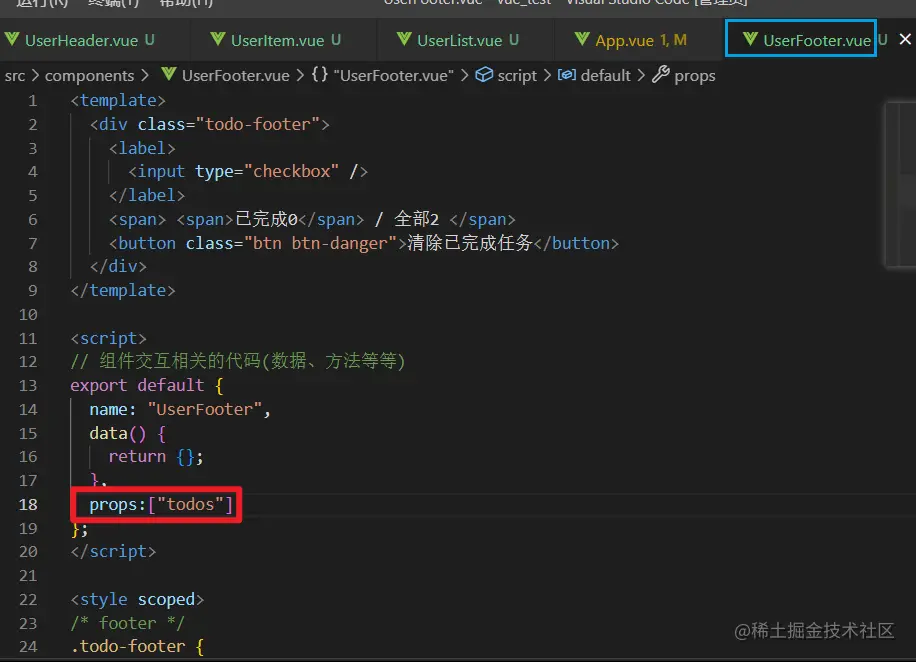Expand chevron after 'default' breadcrumb
Screen dimensions: 916x662
click(641, 76)
